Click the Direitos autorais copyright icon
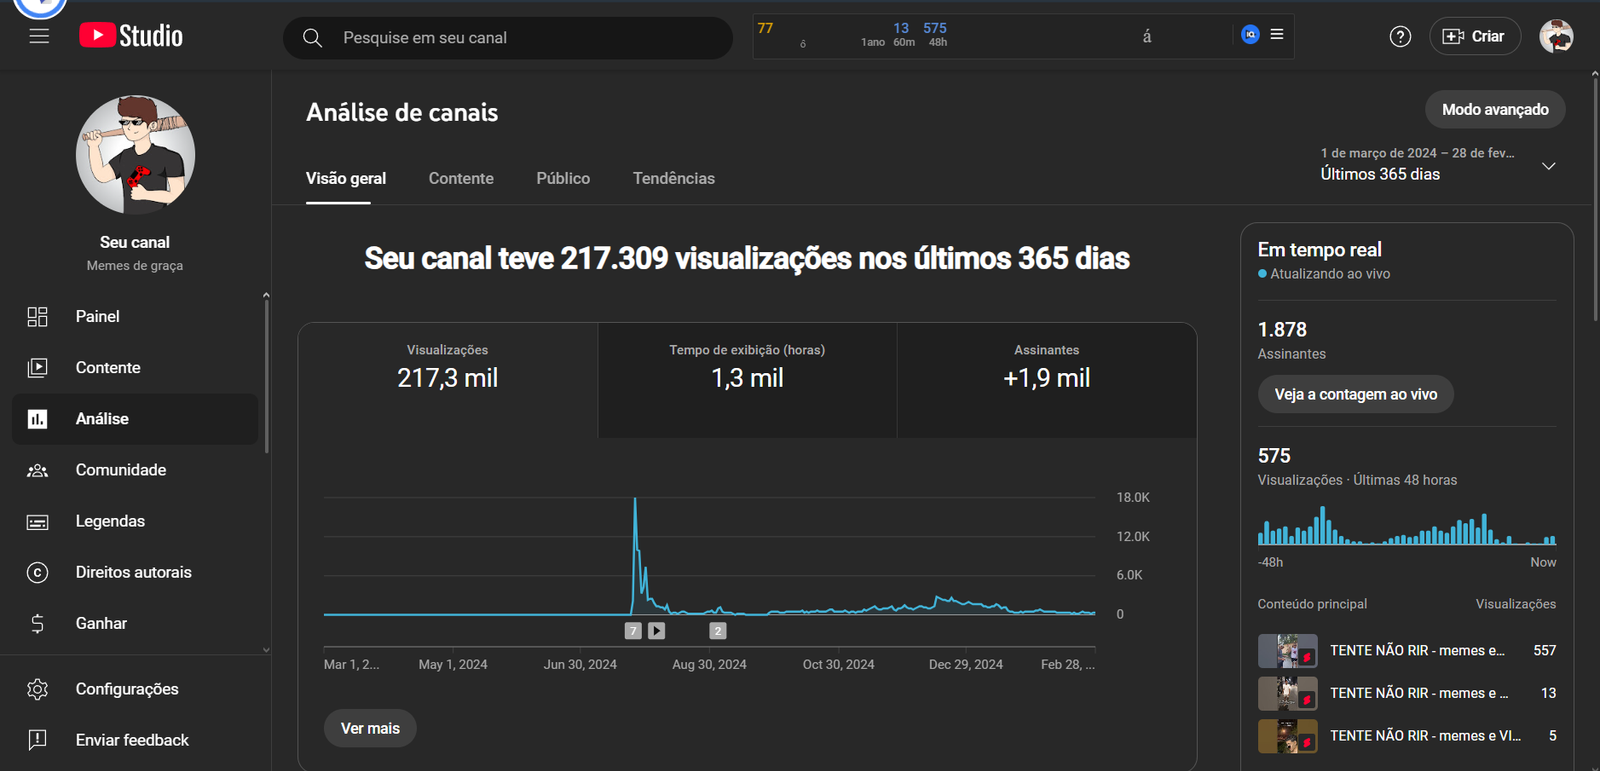The height and width of the screenshot is (771, 1600). click(x=37, y=573)
